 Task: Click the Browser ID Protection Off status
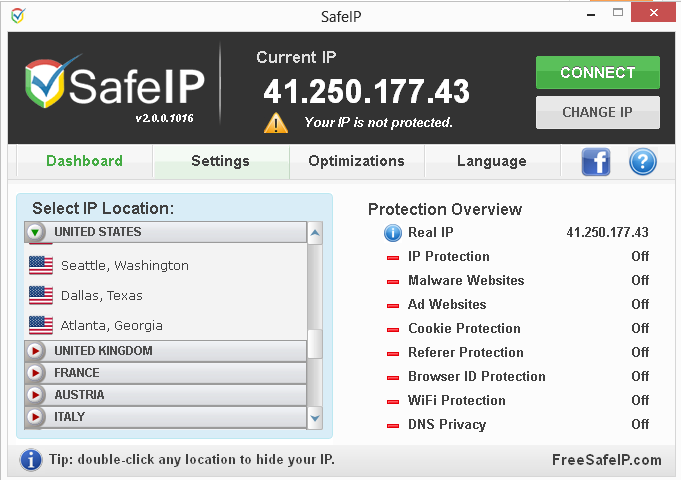click(x=640, y=376)
